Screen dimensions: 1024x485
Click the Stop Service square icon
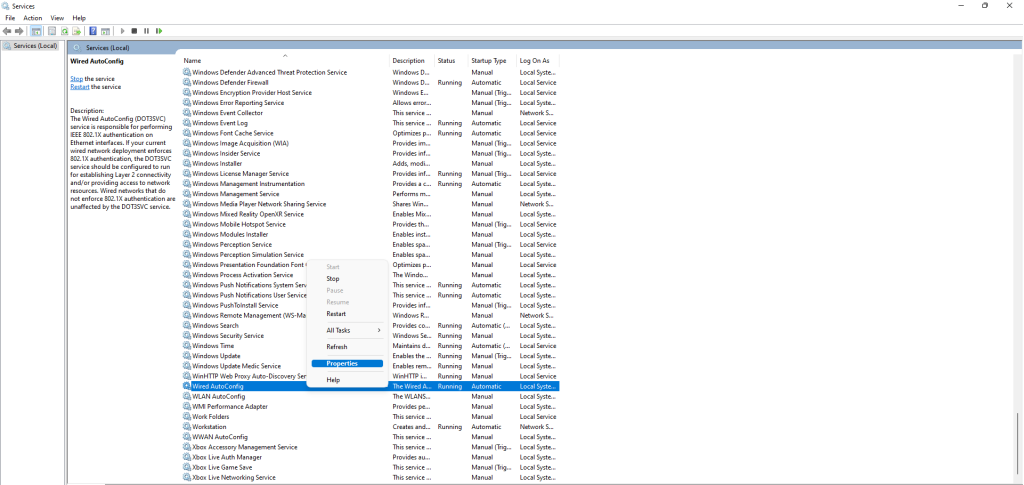point(135,31)
